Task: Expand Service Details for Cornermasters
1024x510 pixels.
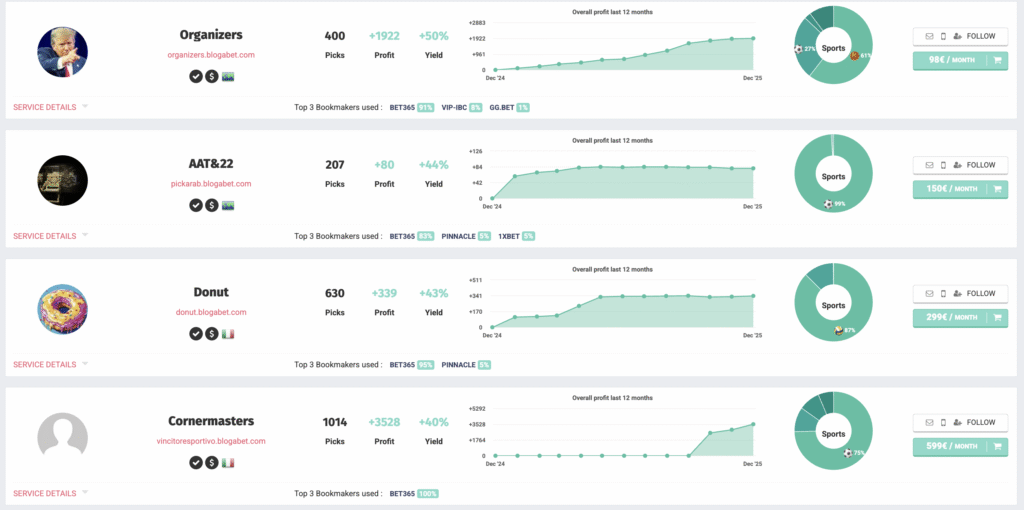Action: [x=50, y=493]
